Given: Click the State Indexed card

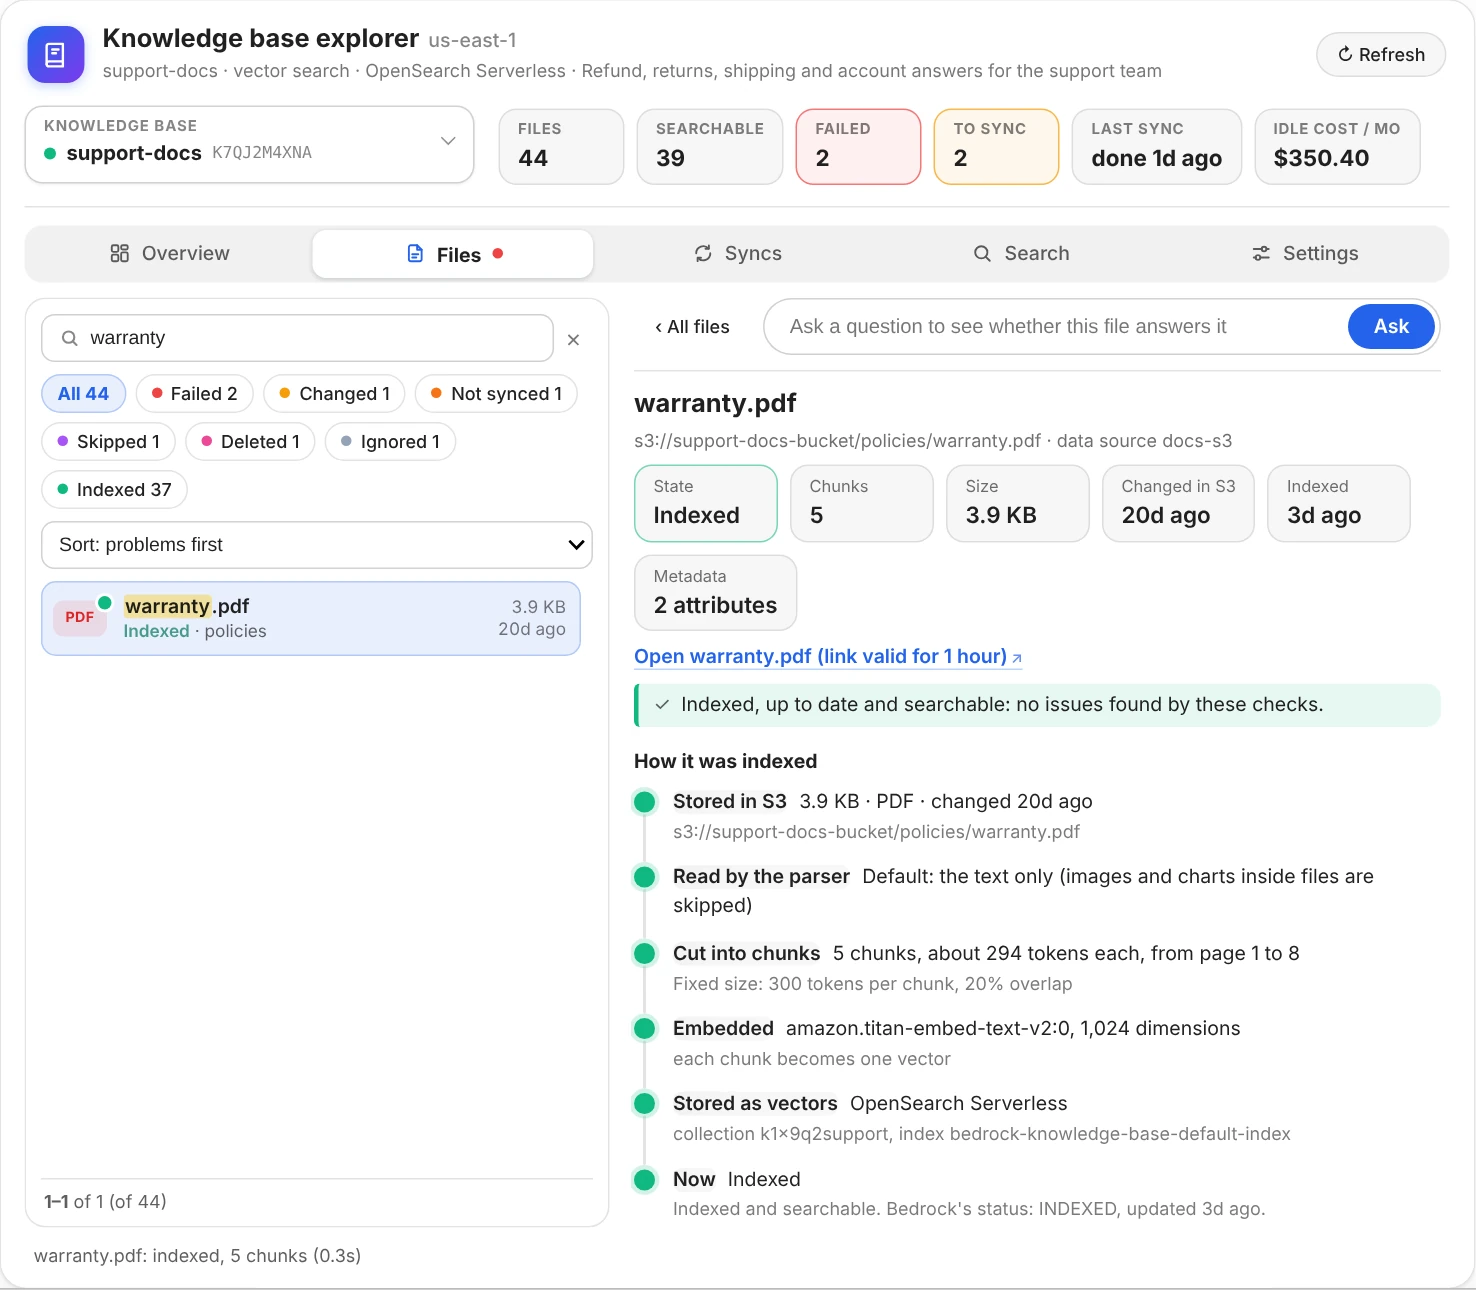Looking at the screenshot, I should [x=706, y=504].
